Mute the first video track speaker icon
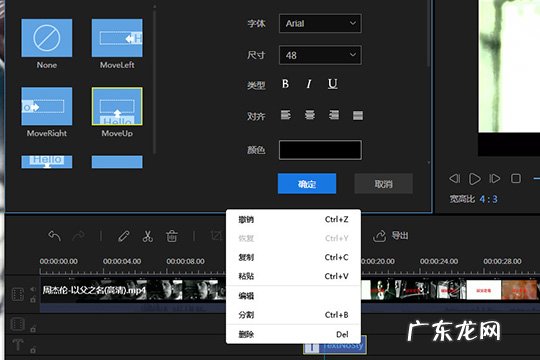The image size is (540, 360). (33, 289)
